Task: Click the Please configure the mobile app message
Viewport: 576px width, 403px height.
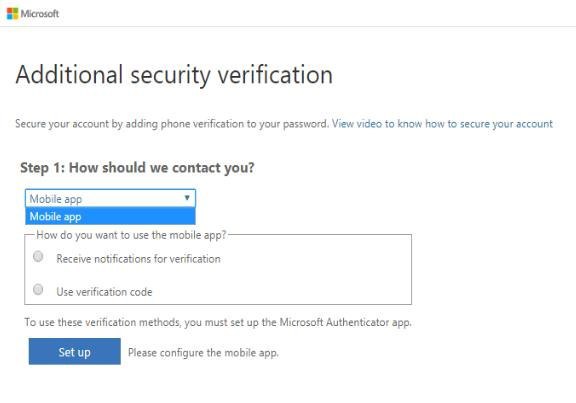Action: pos(203,353)
